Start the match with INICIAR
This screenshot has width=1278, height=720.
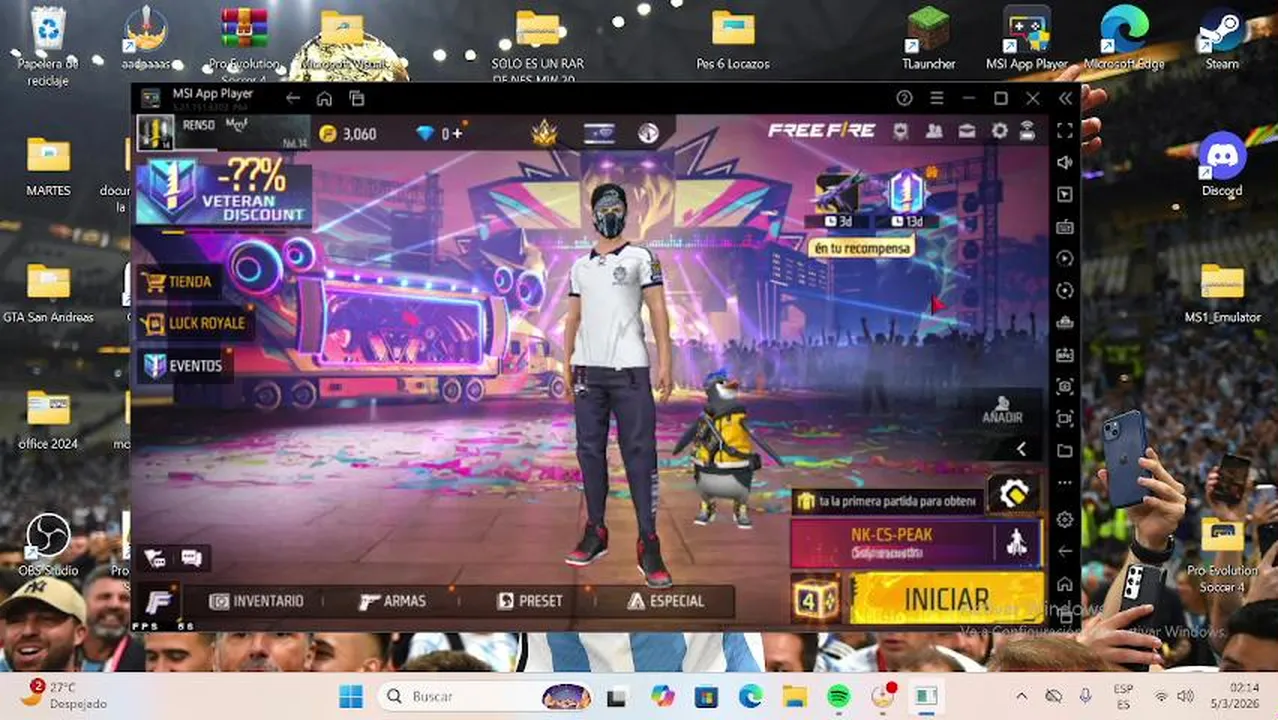pyautogui.click(x=946, y=599)
